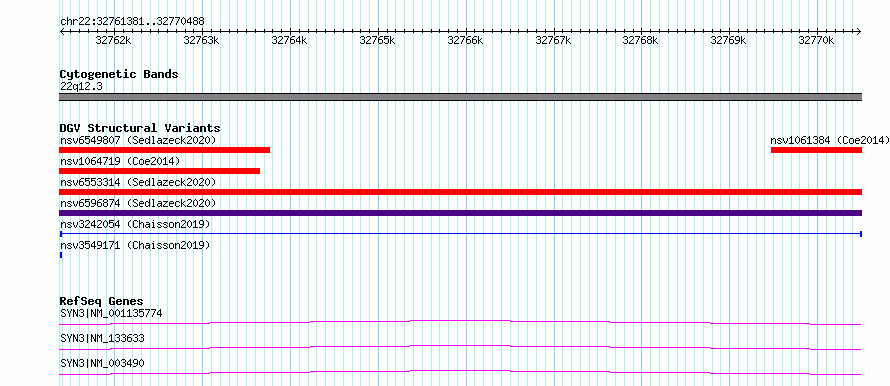The height and width of the screenshot is (386, 890).
Task: Click the red bar of nsv1064719
Action: coord(159,171)
